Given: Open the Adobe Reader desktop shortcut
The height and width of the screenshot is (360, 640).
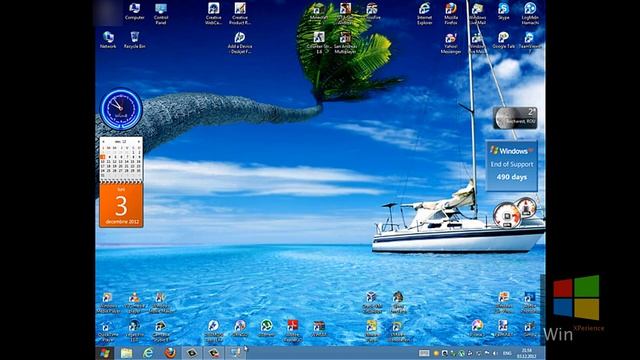Looking at the screenshot, I should click(x=292, y=331).
